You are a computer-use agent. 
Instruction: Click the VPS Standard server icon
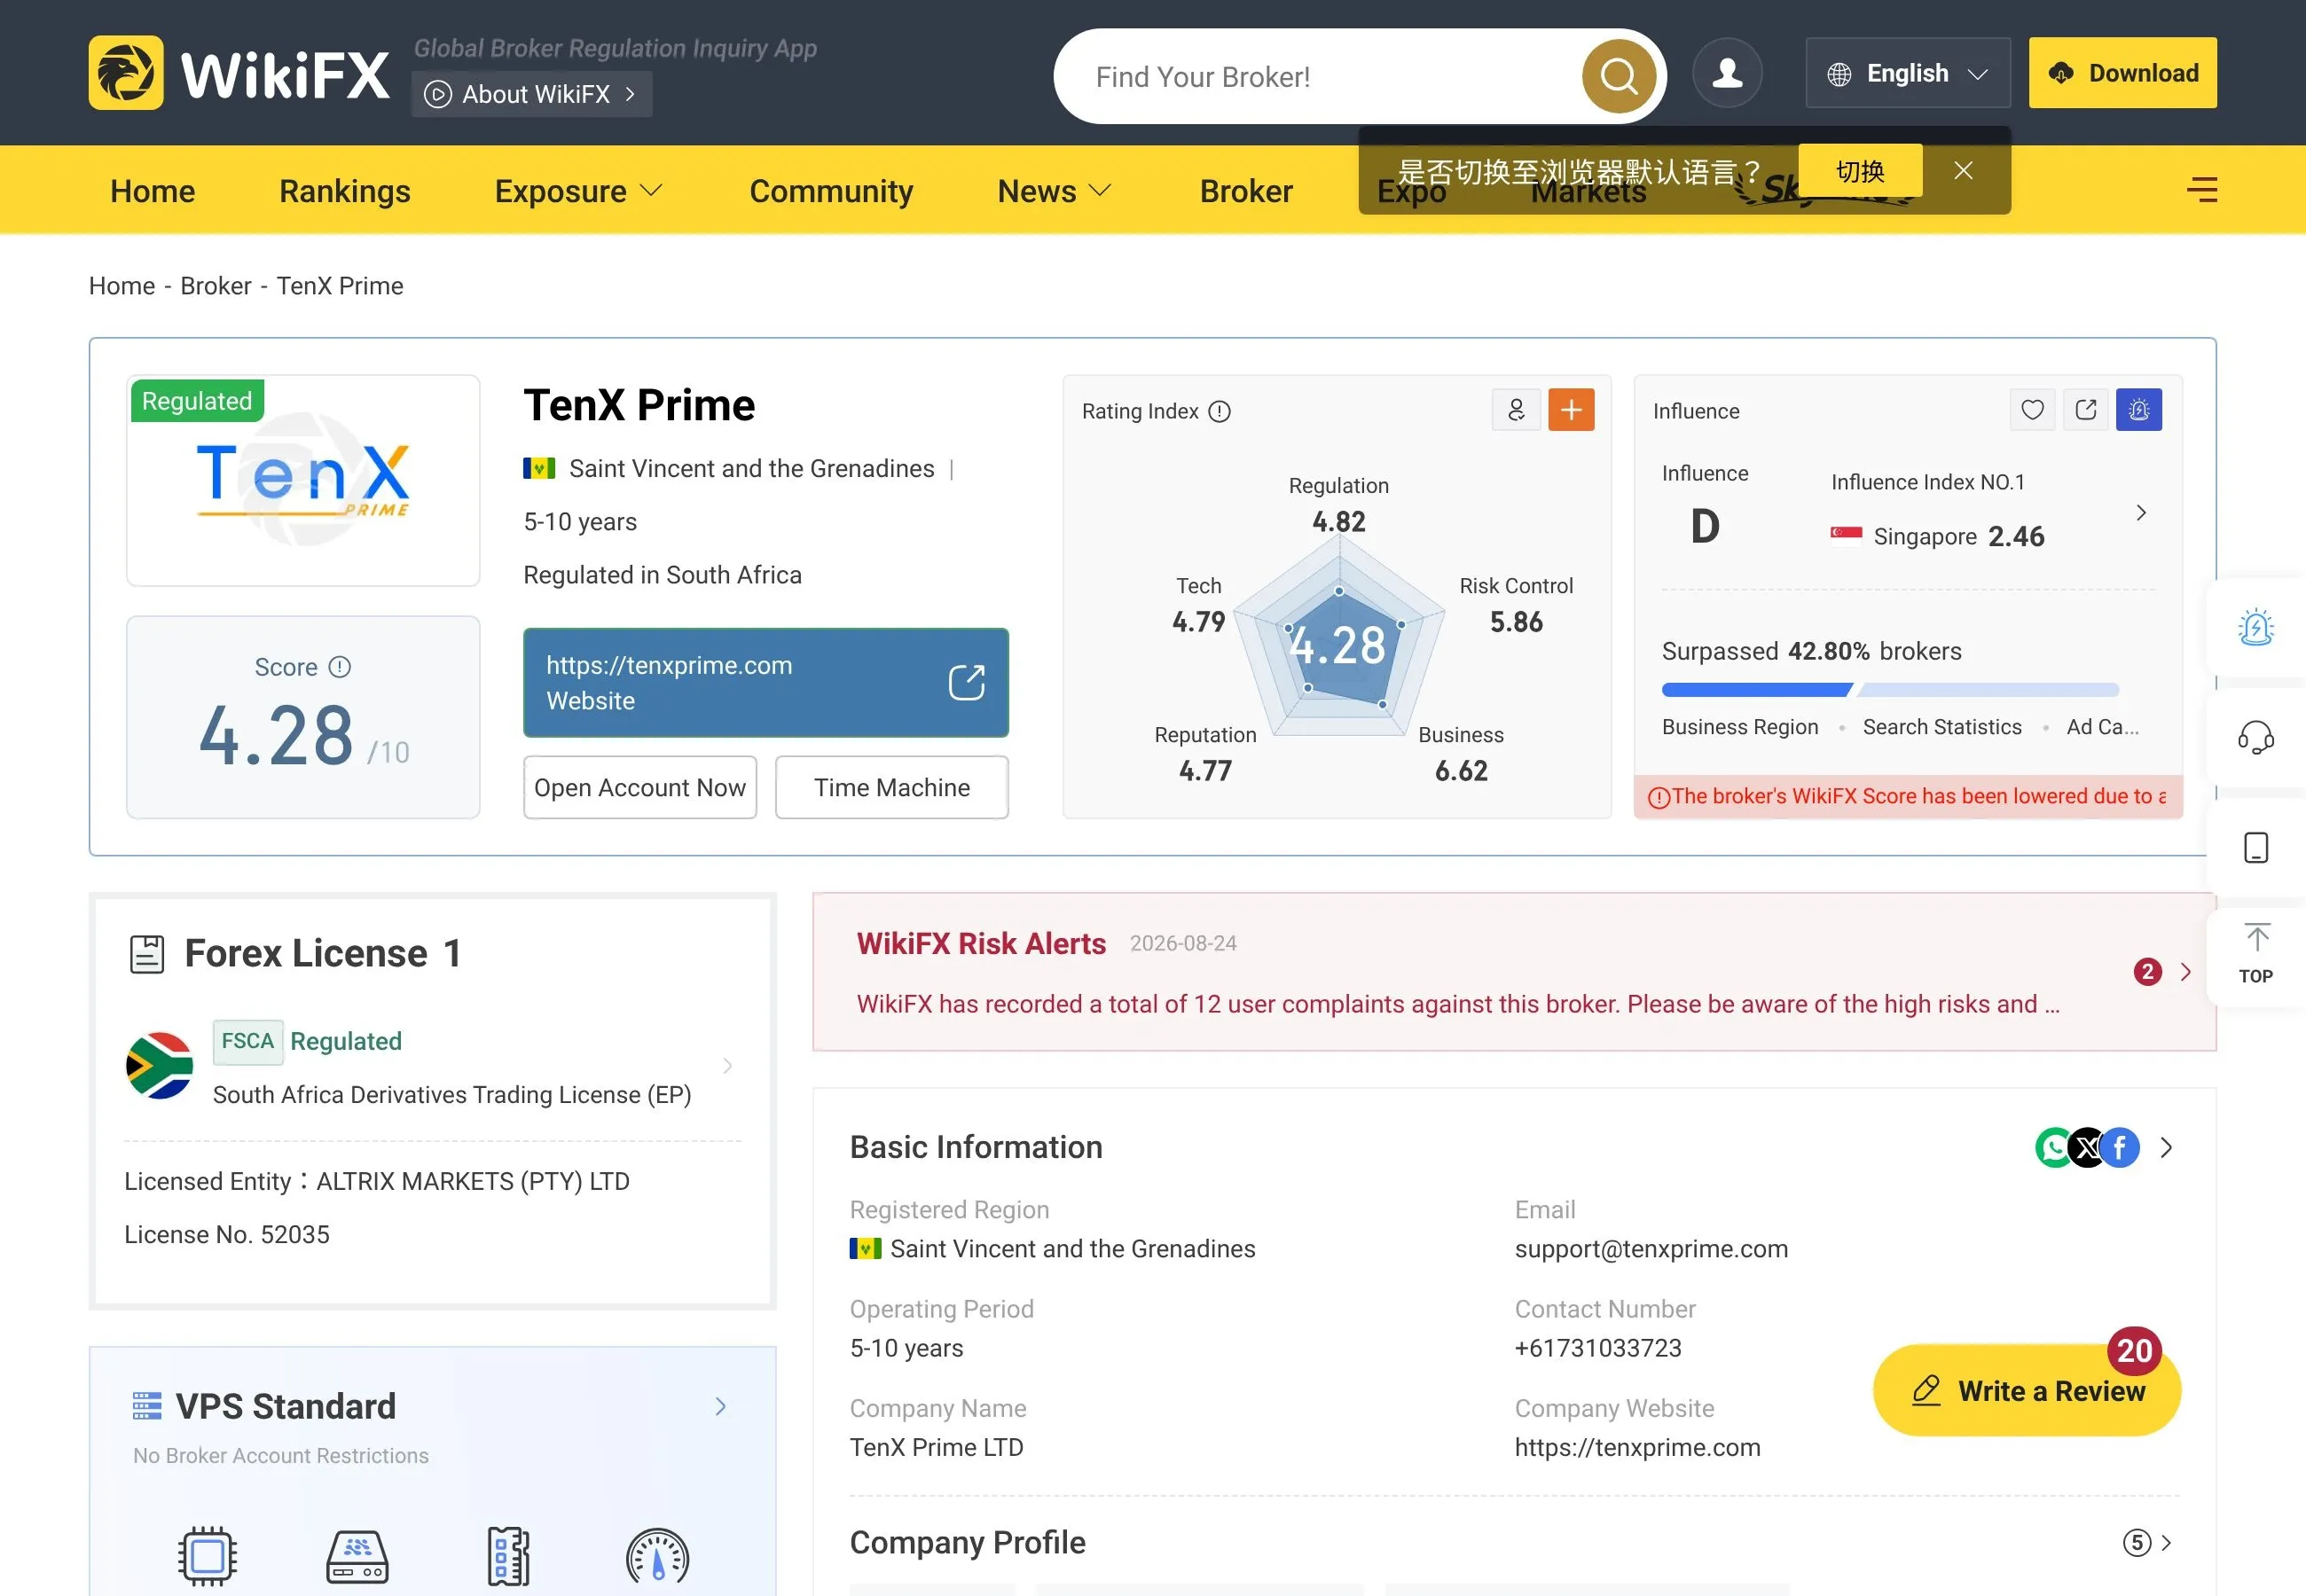tap(147, 1406)
